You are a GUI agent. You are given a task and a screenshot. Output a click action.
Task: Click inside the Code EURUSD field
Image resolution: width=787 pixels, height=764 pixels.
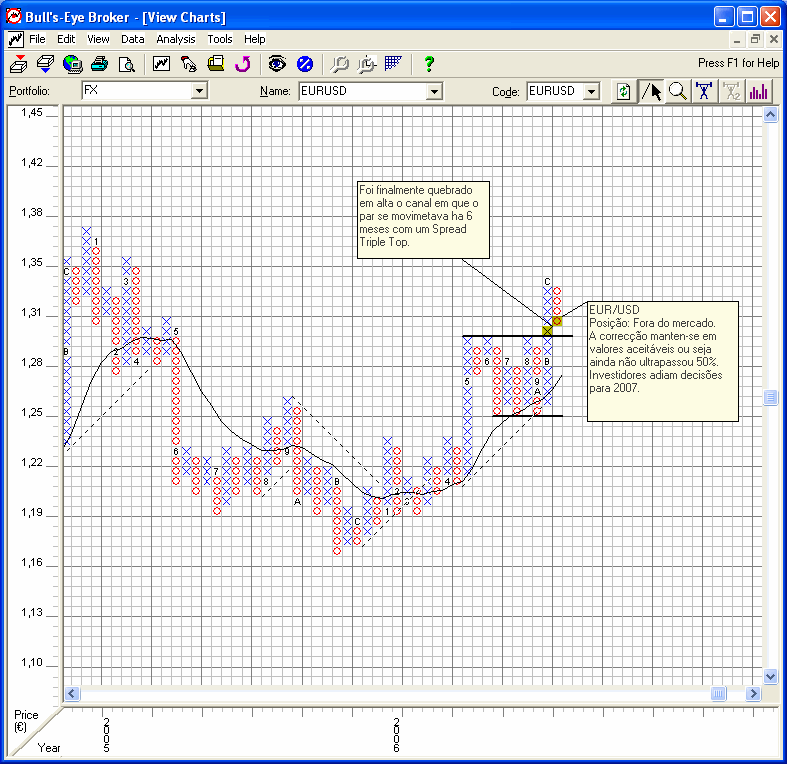click(x=556, y=91)
